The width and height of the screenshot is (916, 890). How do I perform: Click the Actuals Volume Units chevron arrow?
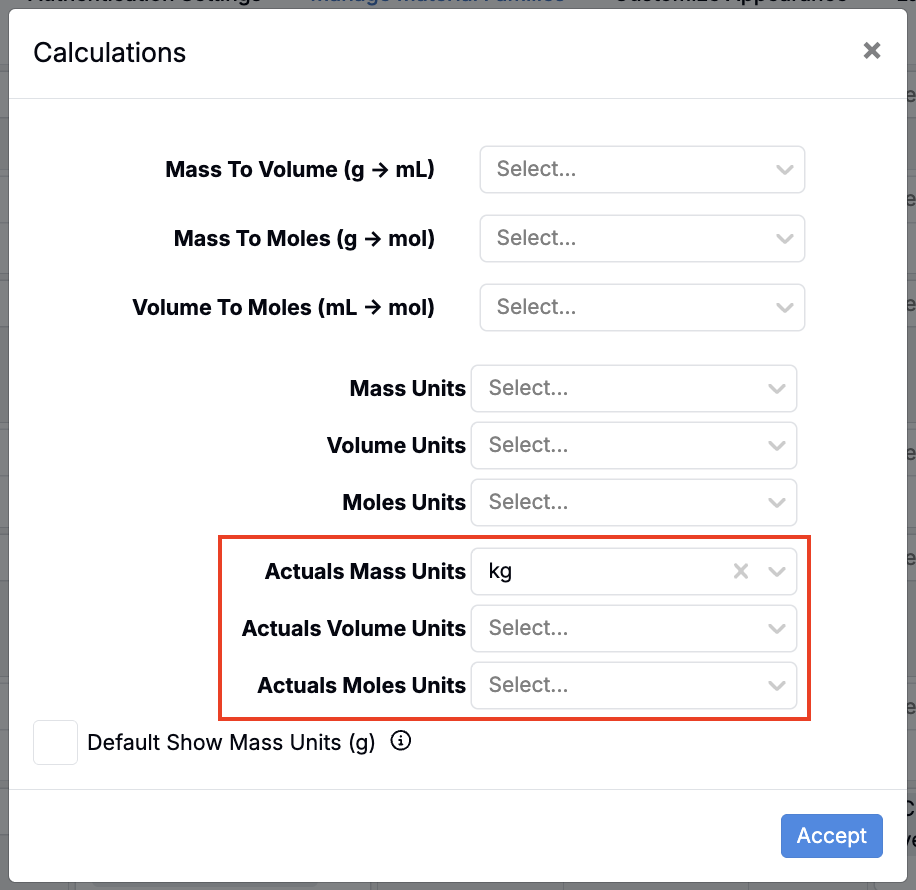(x=776, y=629)
